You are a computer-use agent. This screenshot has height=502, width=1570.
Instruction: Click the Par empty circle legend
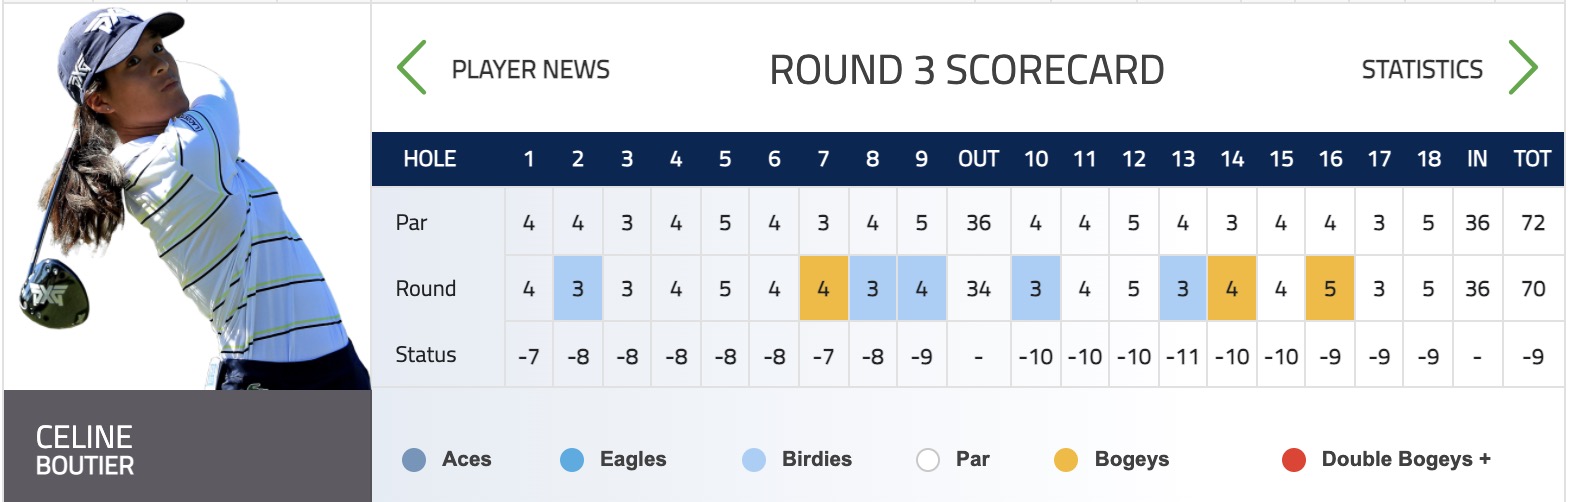[x=928, y=460]
